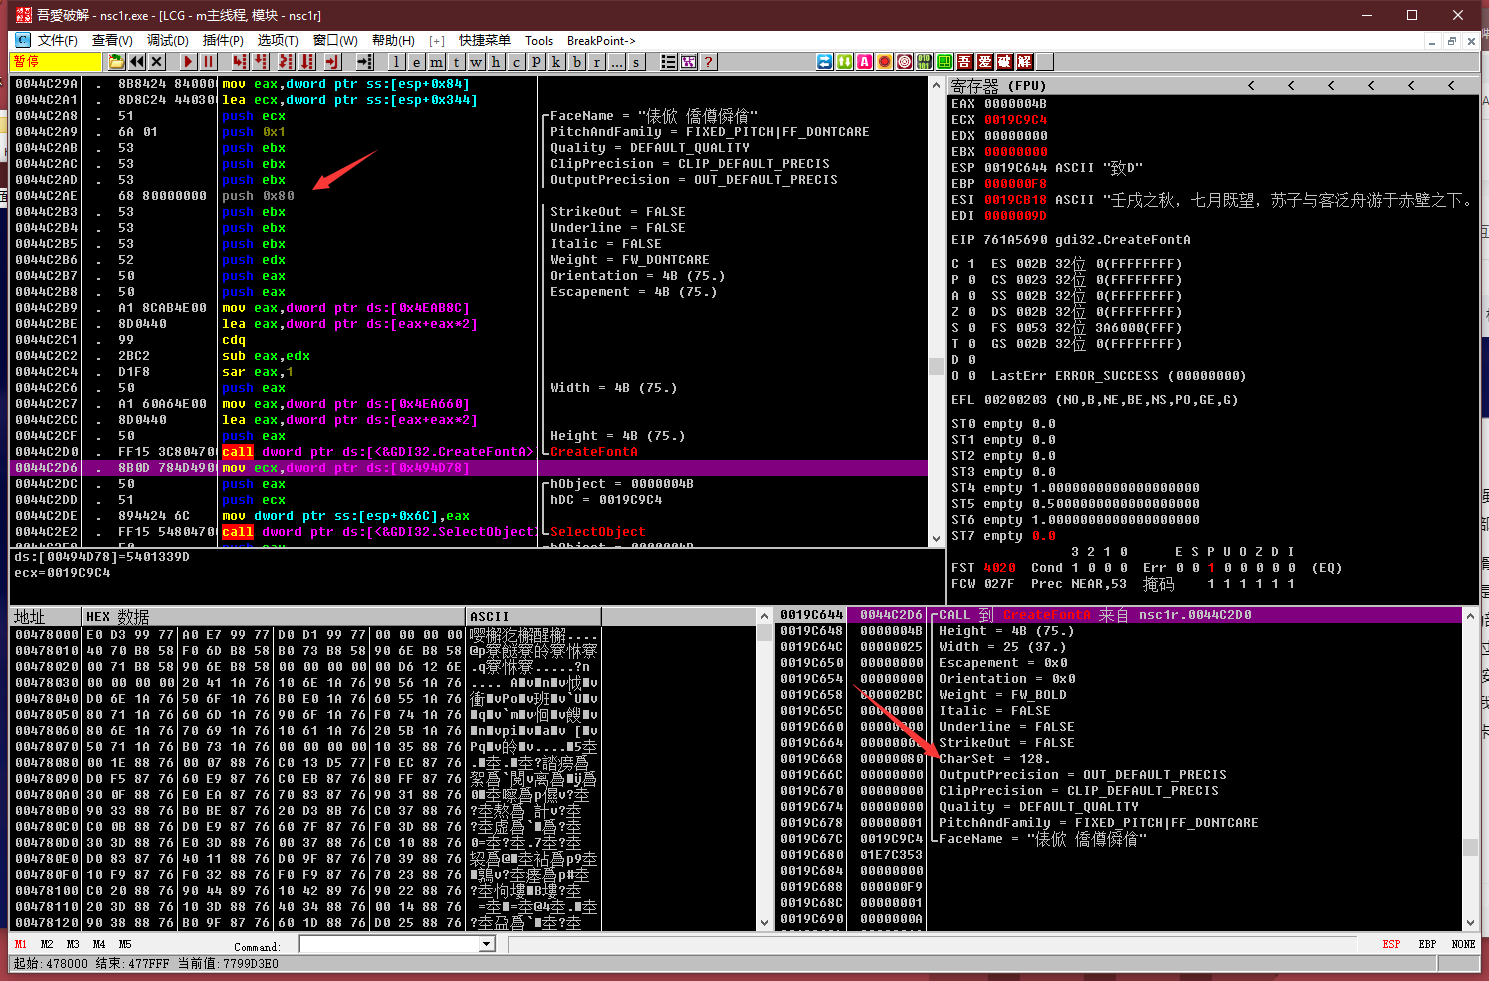Screen dimensions: 1489x981
Task: Open the 选项(T) menu
Action: pyautogui.click(x=278, y=41)
